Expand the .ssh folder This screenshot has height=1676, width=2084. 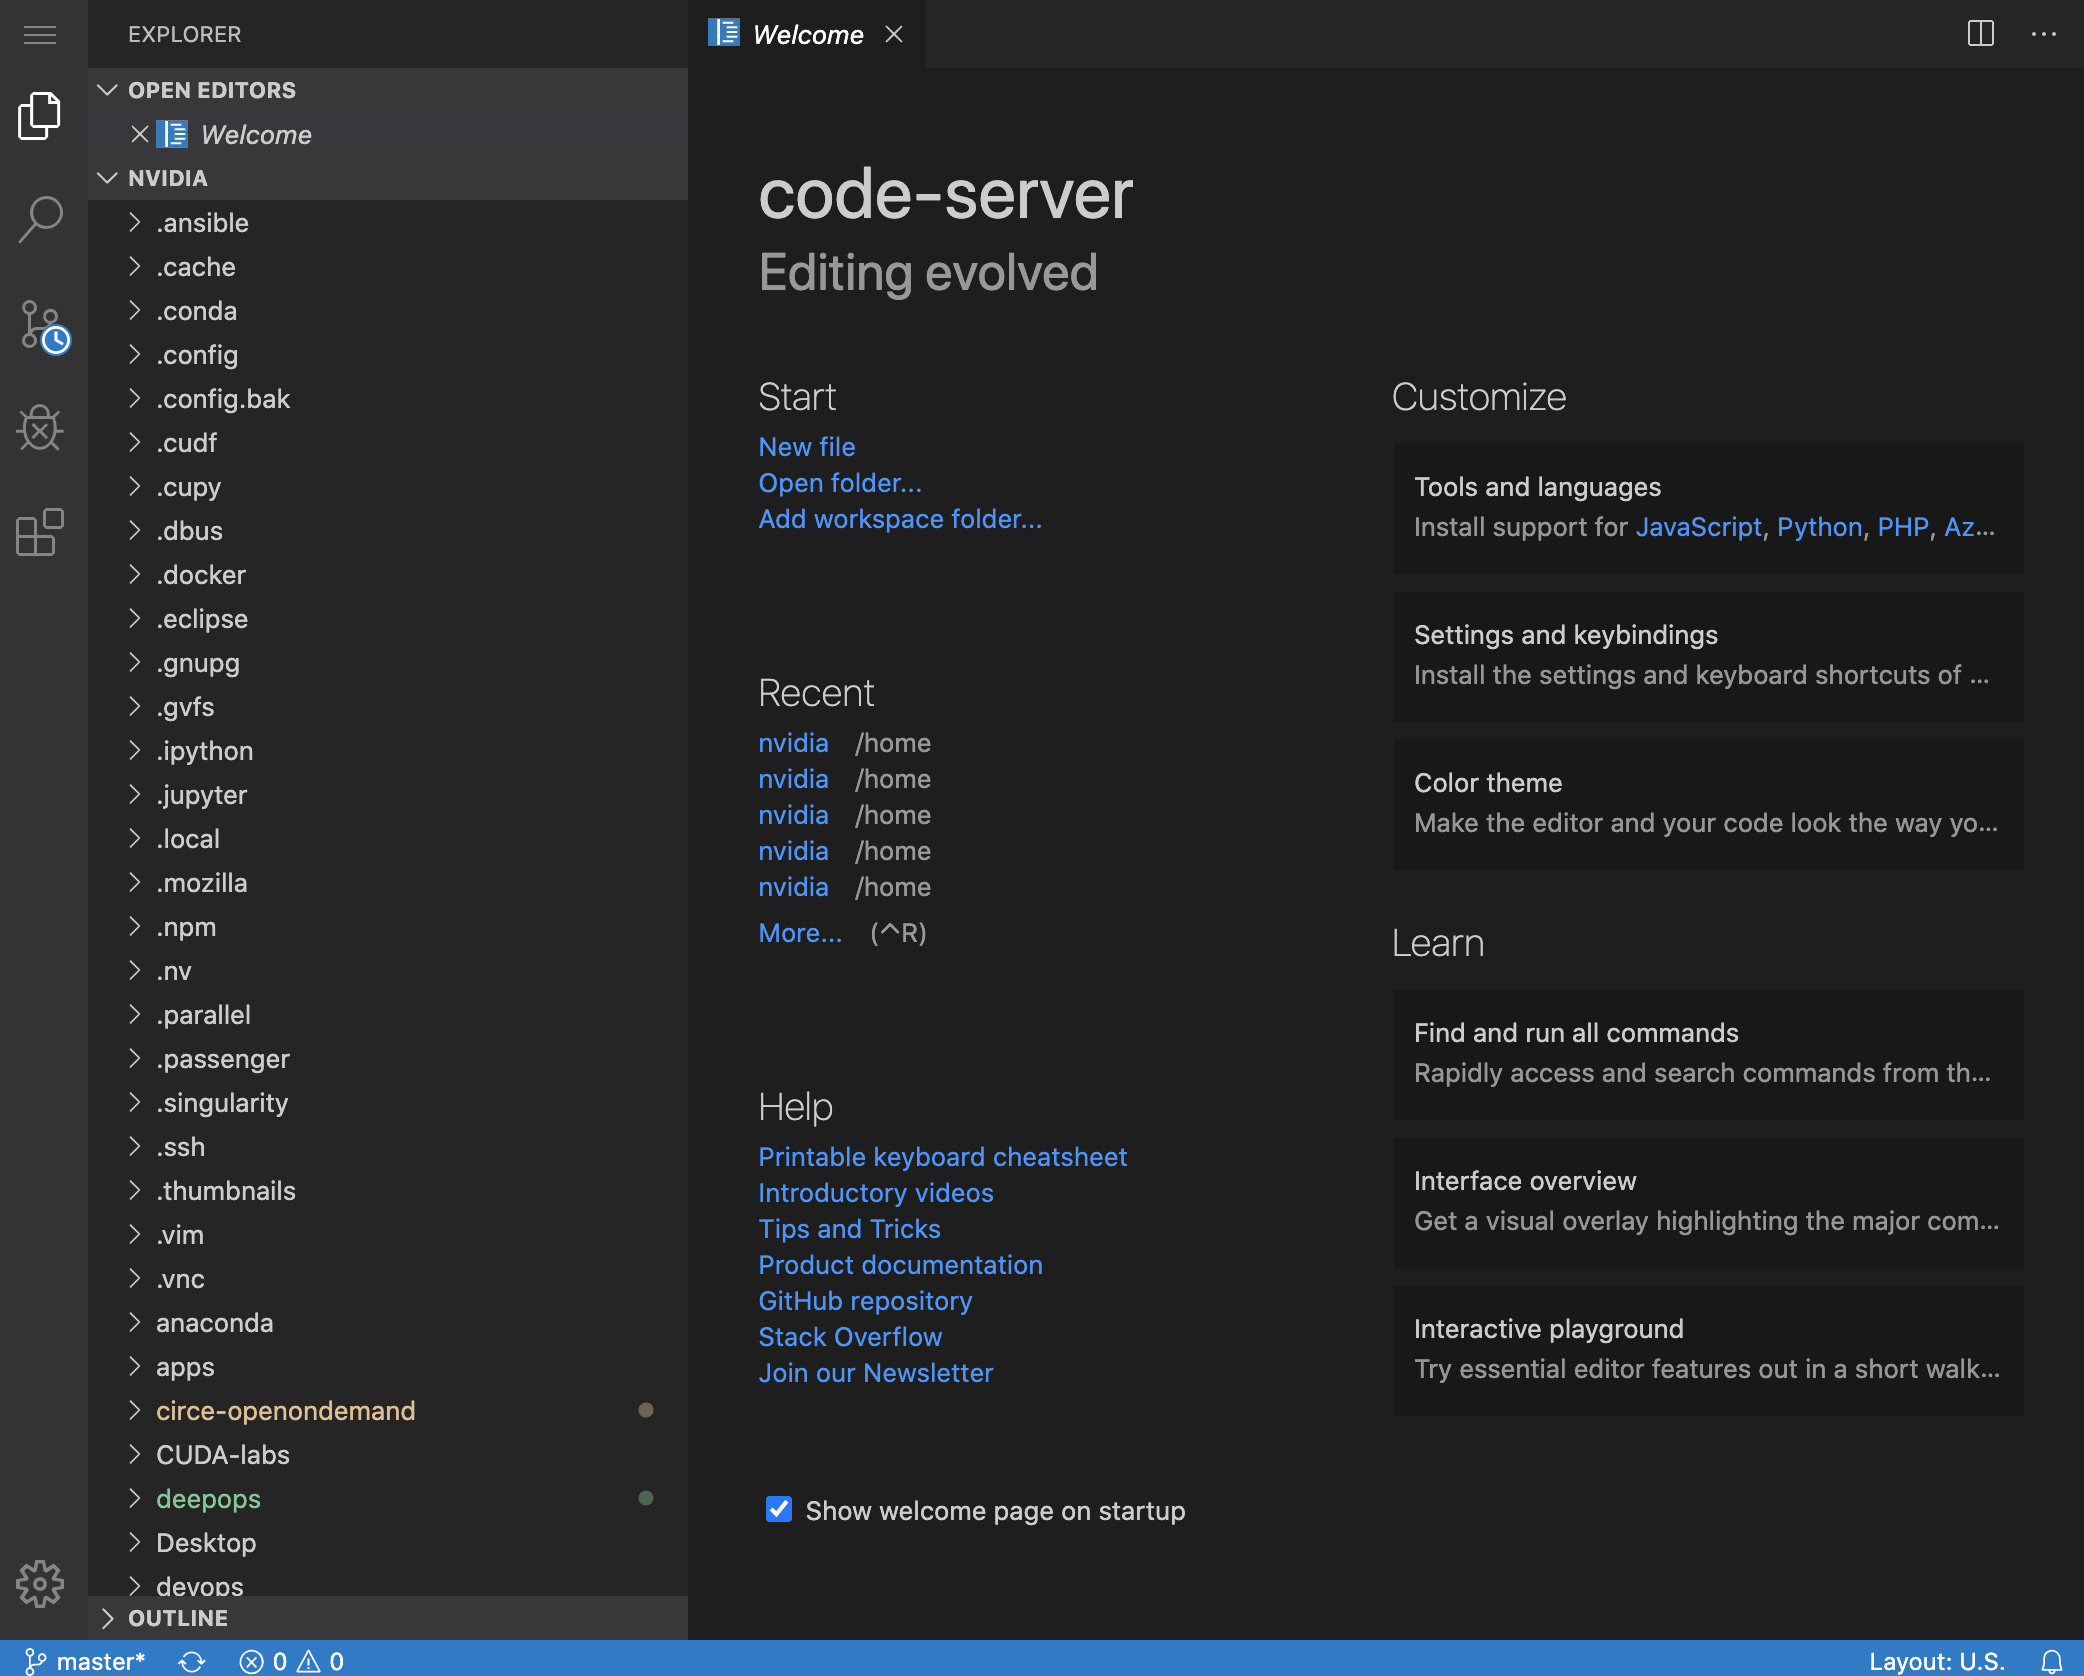388,1146
